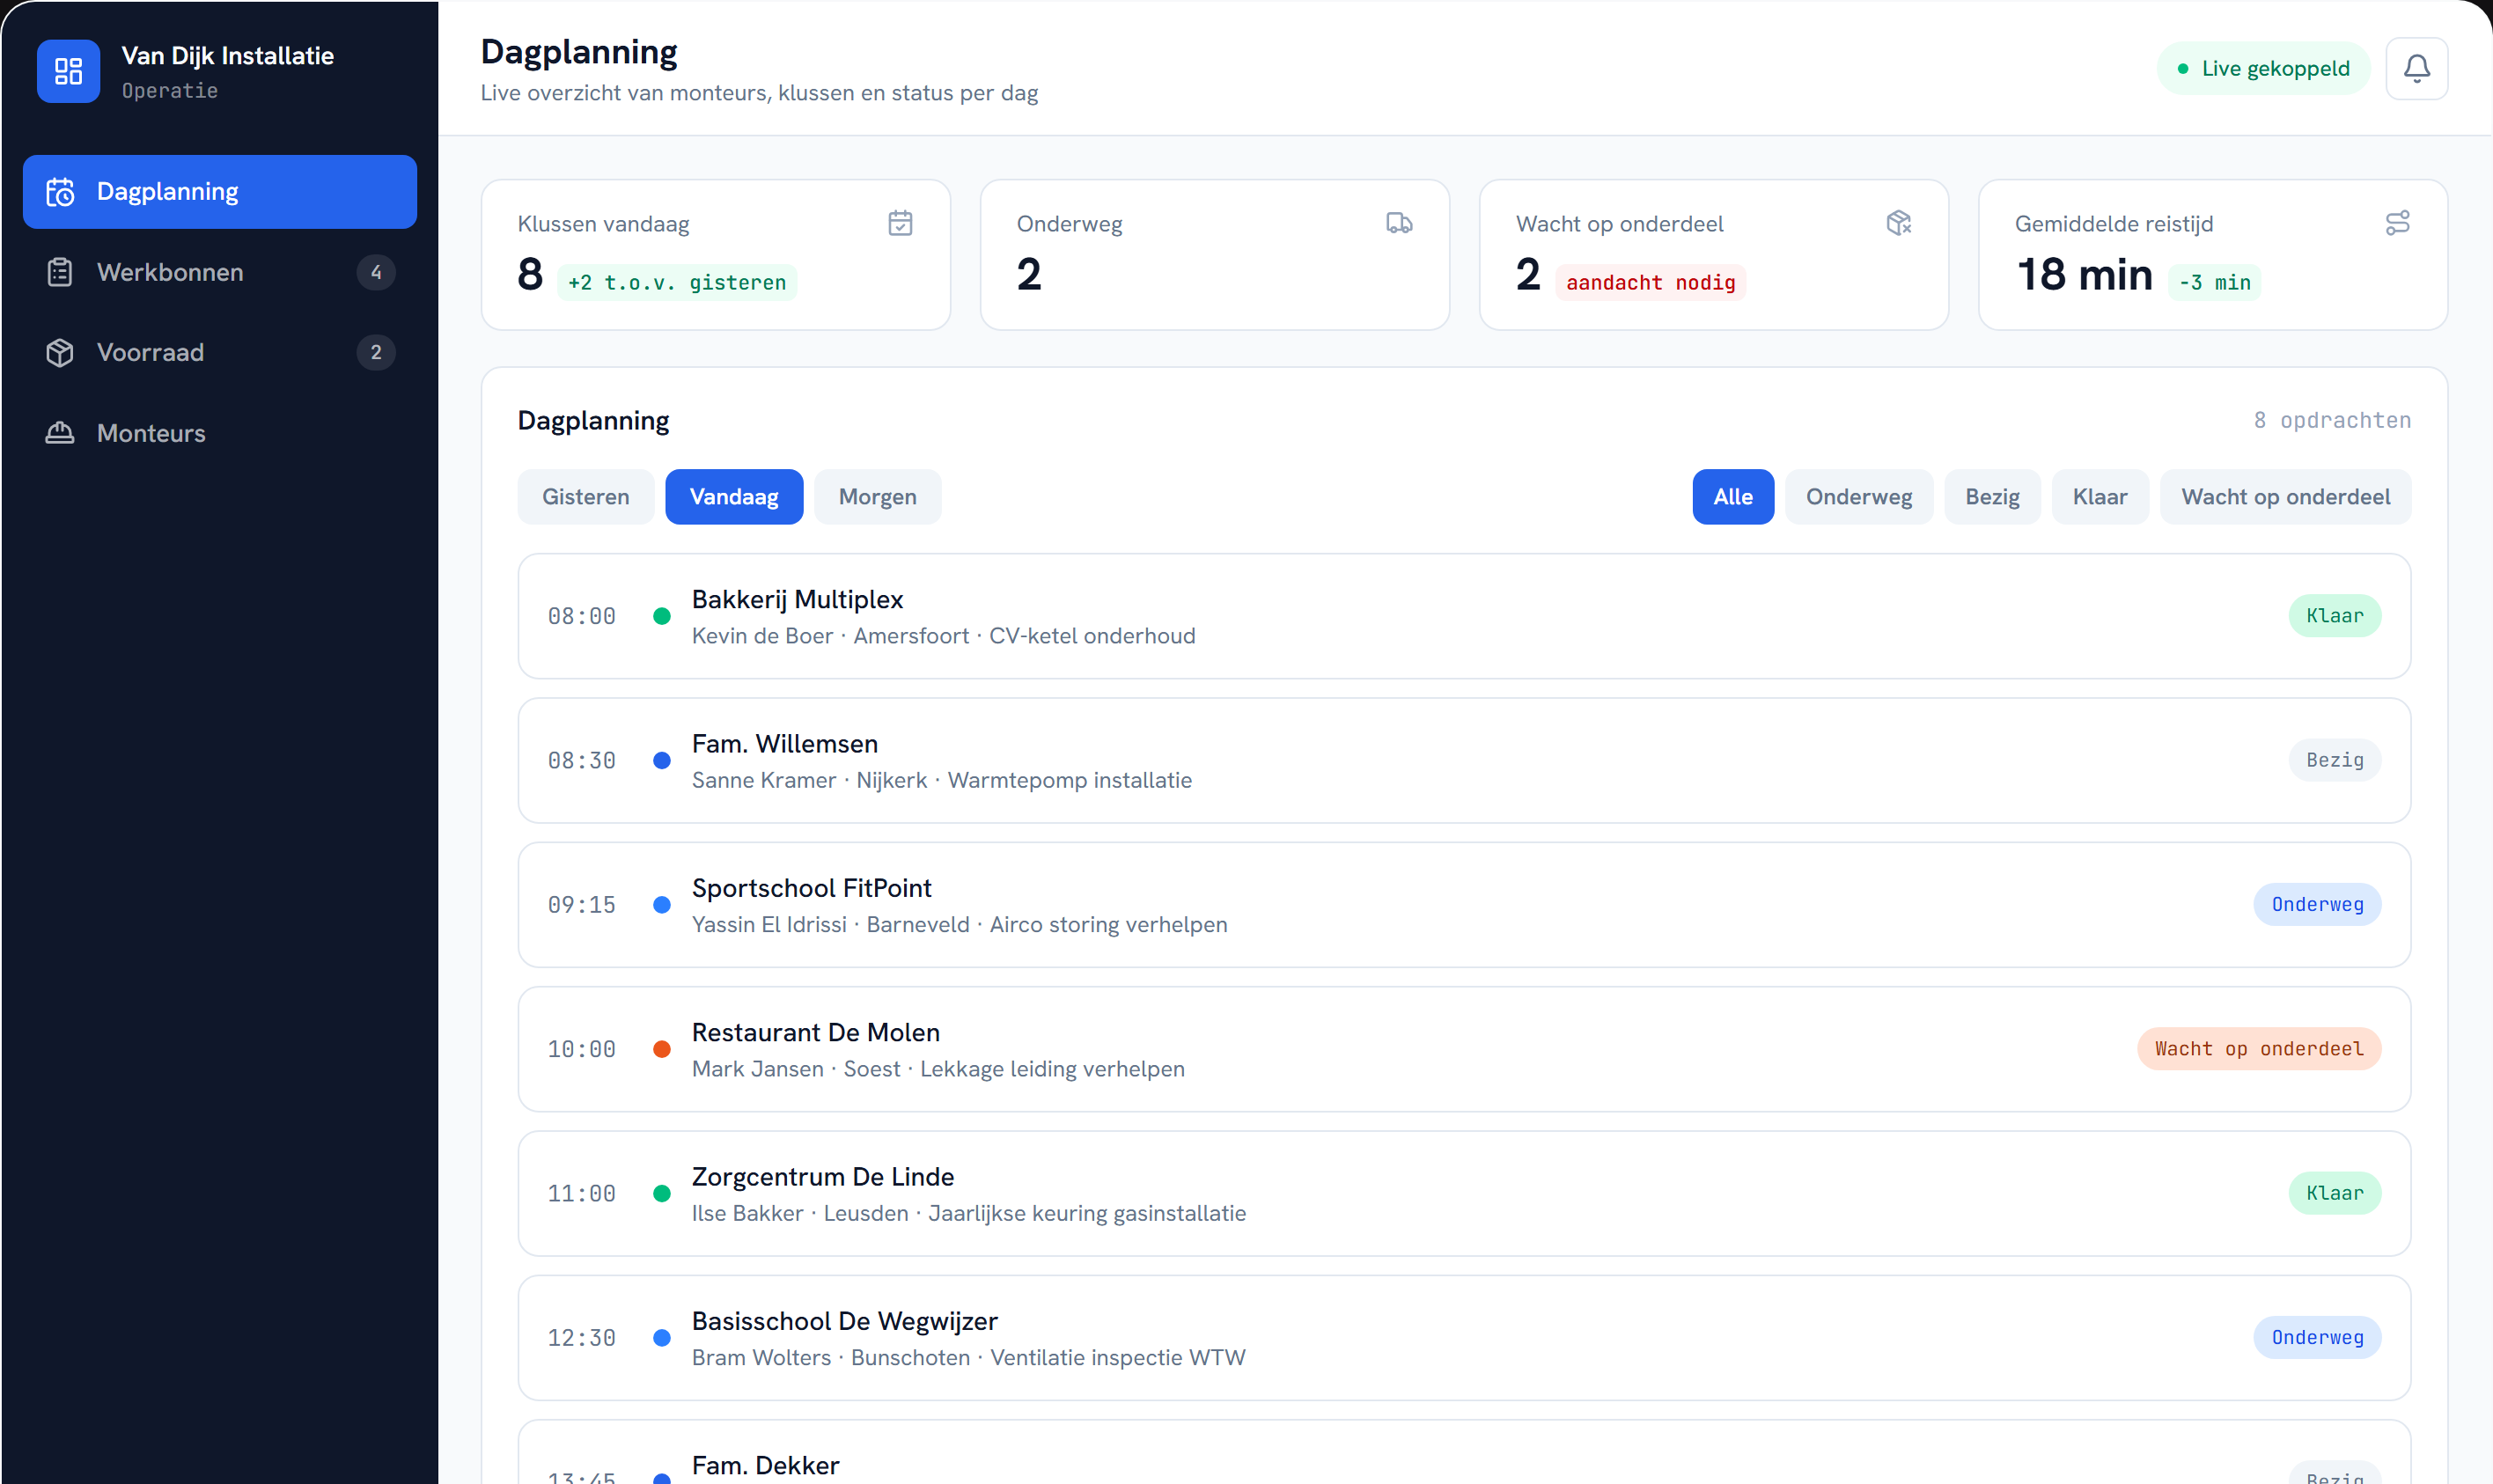Viewport: 2493px width, 1484px height.
Task: Click green status dot for Bakkerij Multiplex
Action: [x=661, y=616]
